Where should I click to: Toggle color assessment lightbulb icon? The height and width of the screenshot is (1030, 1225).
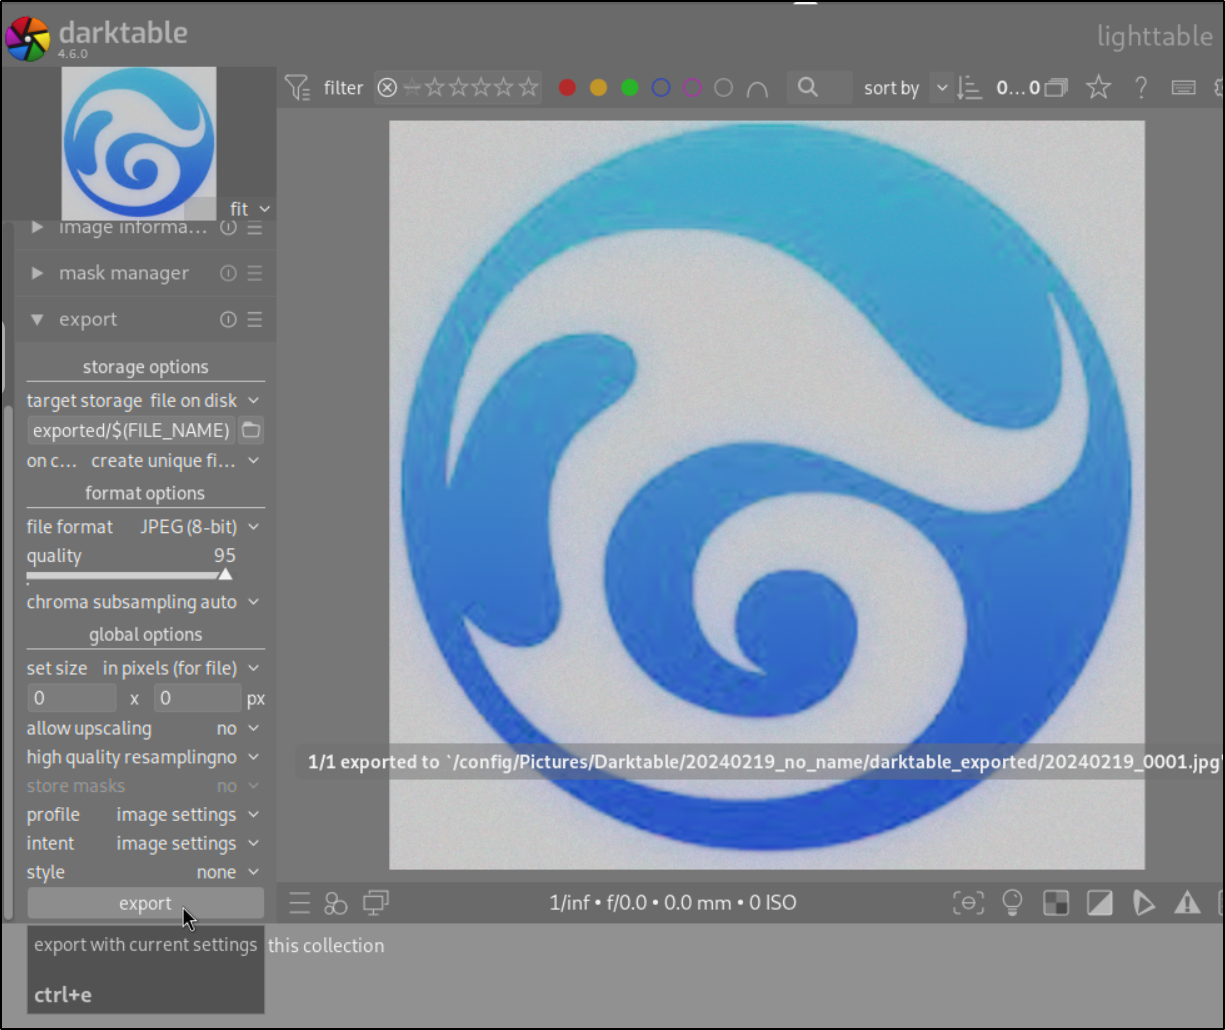click(x=1012, y=904)
